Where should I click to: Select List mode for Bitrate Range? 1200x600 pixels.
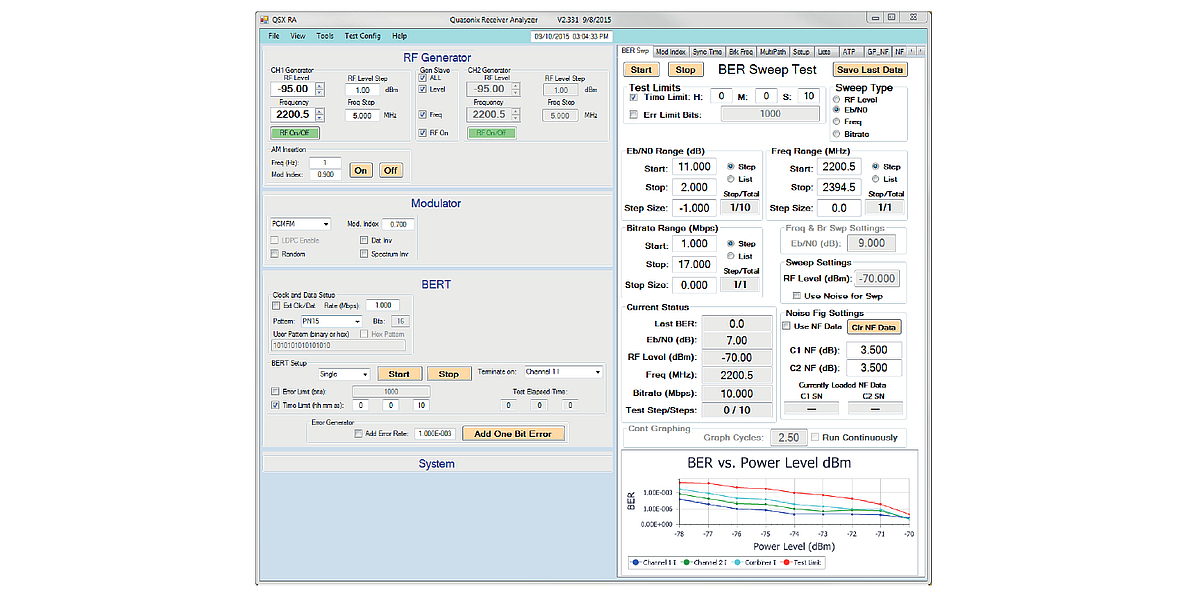730,256
